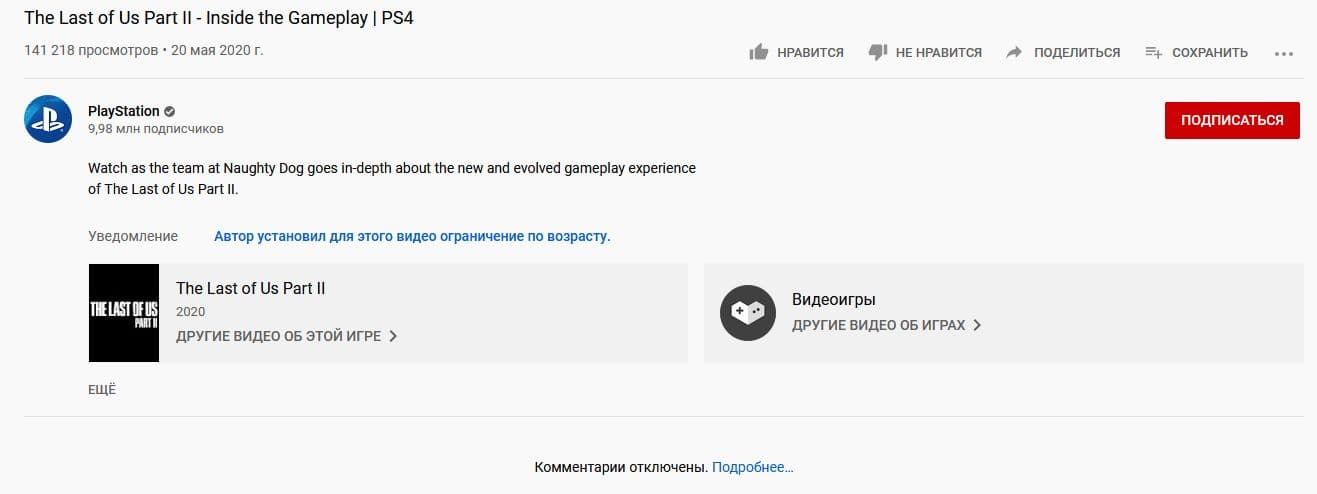Click the СОХРАНИТЬ label
This screenshot has height=494, width=1317.
pyautogui.click(x=1210, y=52)
